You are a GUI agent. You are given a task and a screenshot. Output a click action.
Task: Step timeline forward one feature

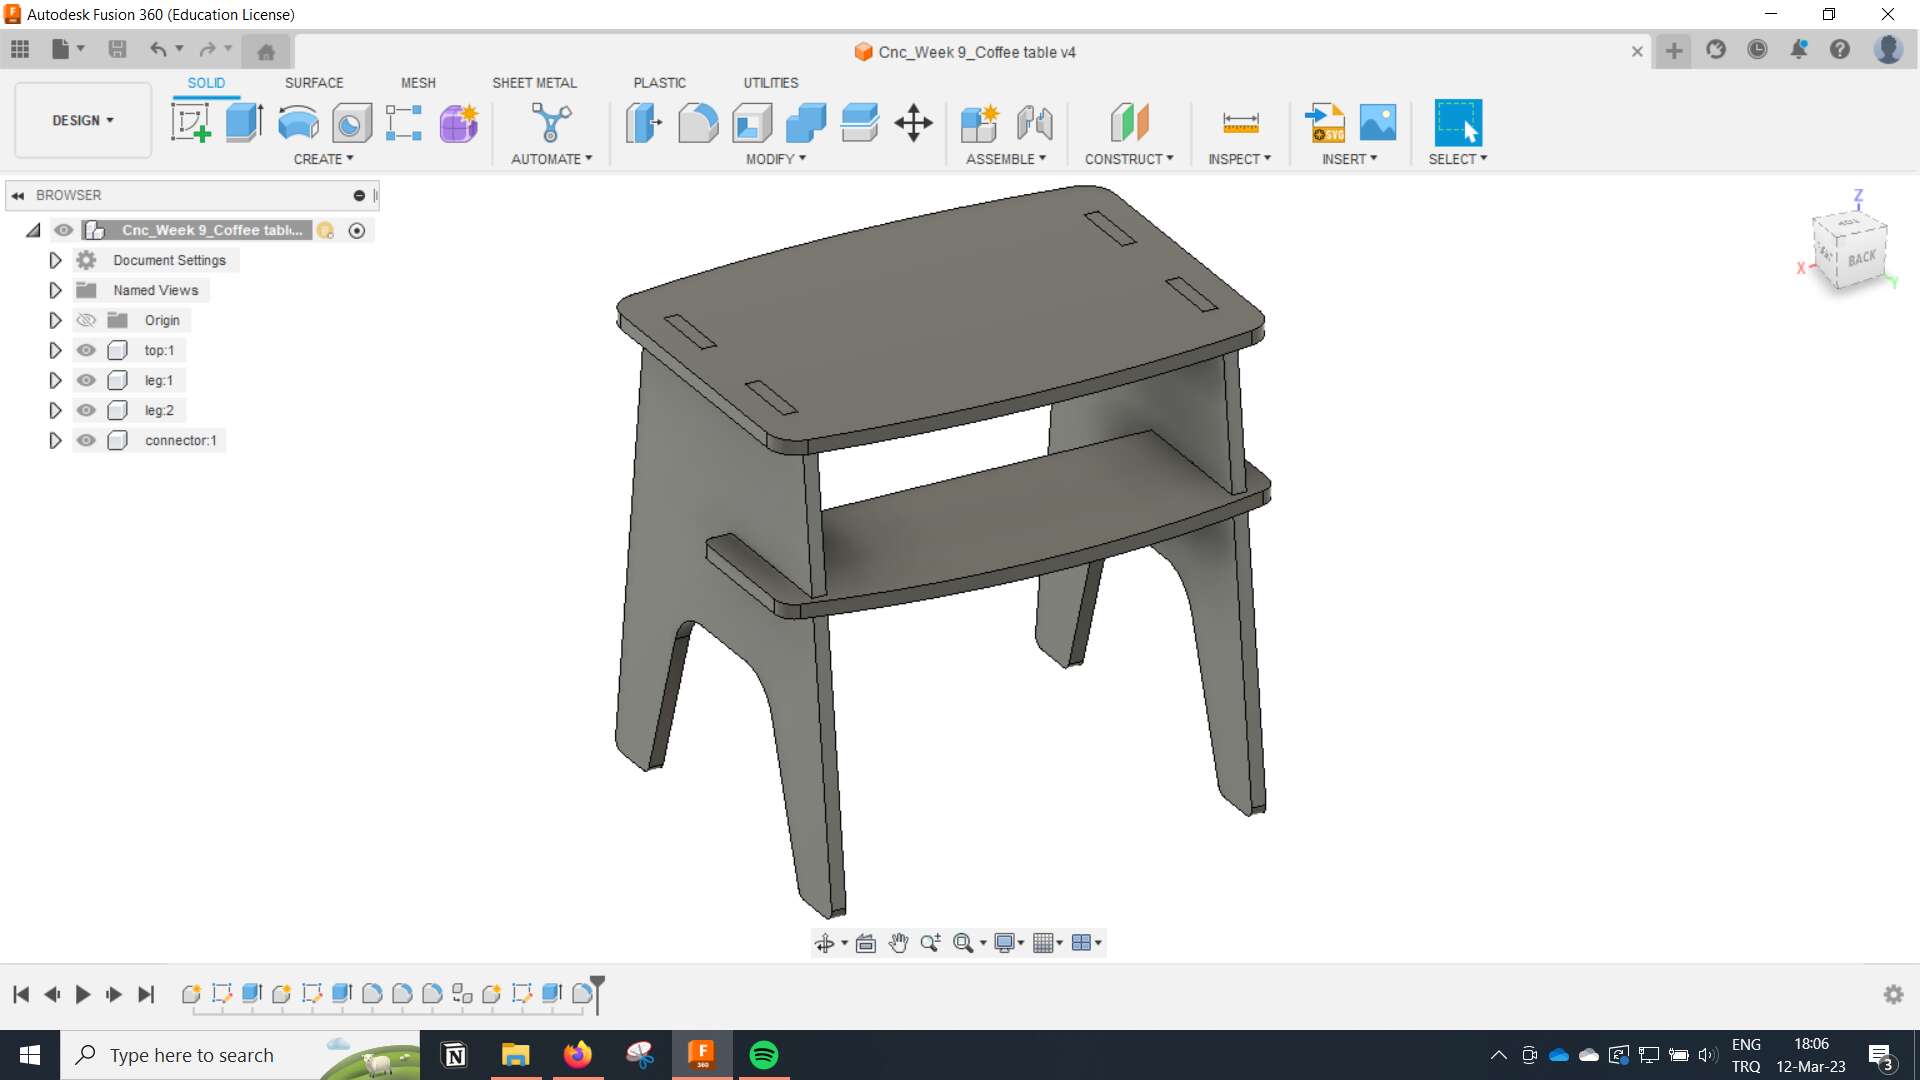114,994
